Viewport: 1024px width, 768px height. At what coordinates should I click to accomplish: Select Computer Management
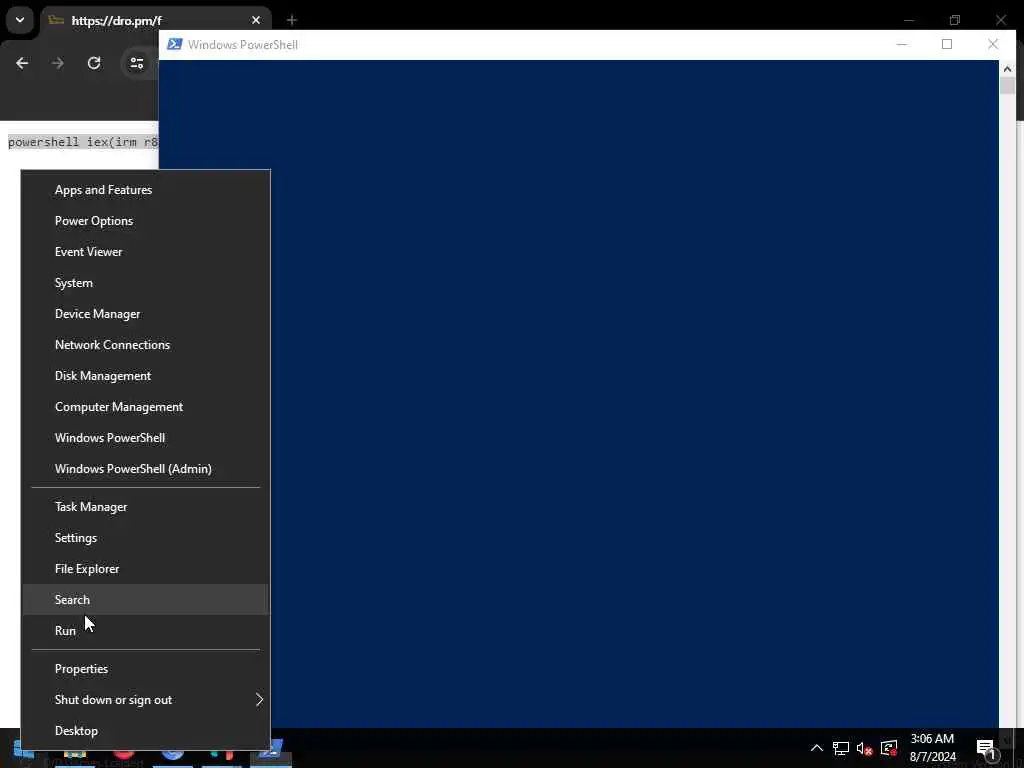[146, 407]
